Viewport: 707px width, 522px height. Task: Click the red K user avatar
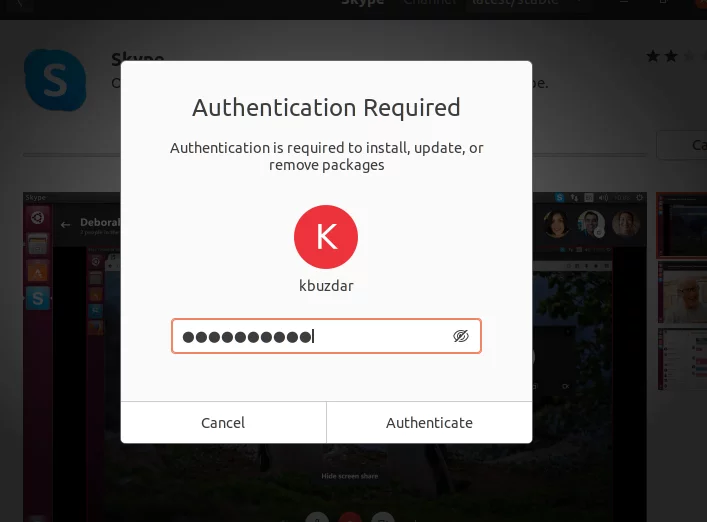click(326, 237)
